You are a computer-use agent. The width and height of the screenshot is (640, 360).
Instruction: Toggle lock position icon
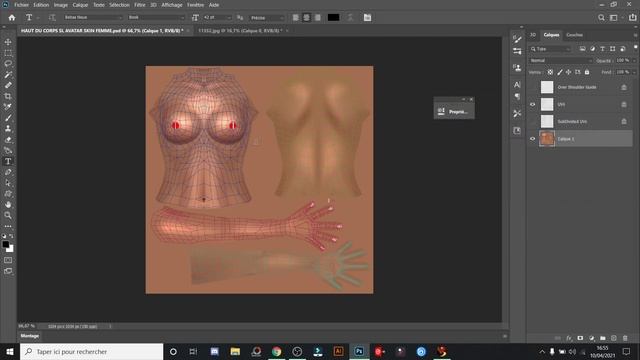pos(568,72)
